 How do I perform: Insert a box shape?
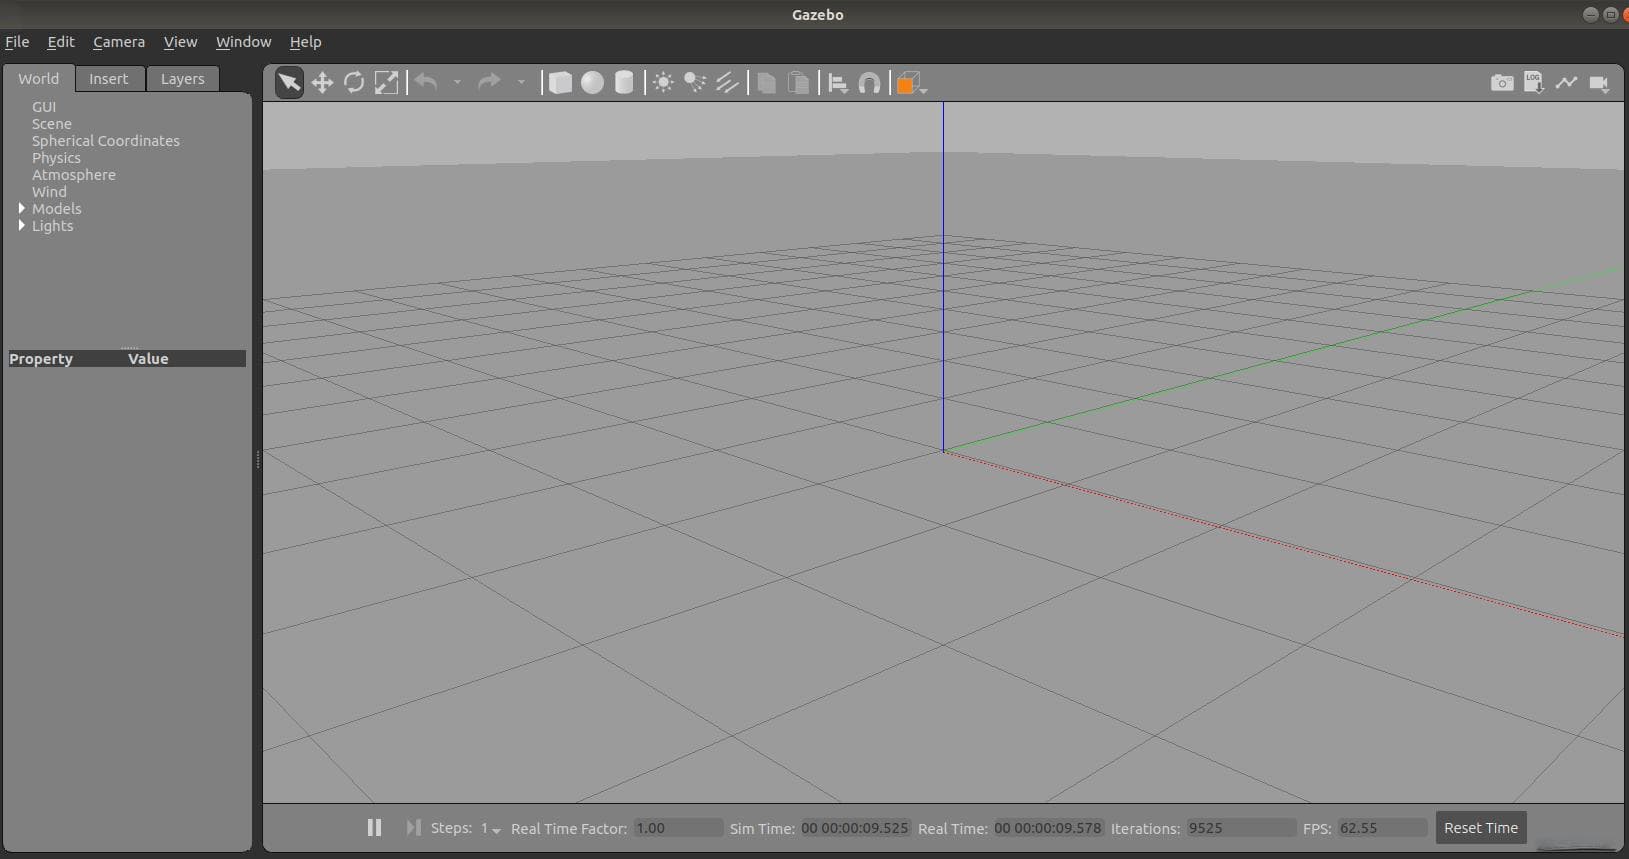tap(560, 83)
